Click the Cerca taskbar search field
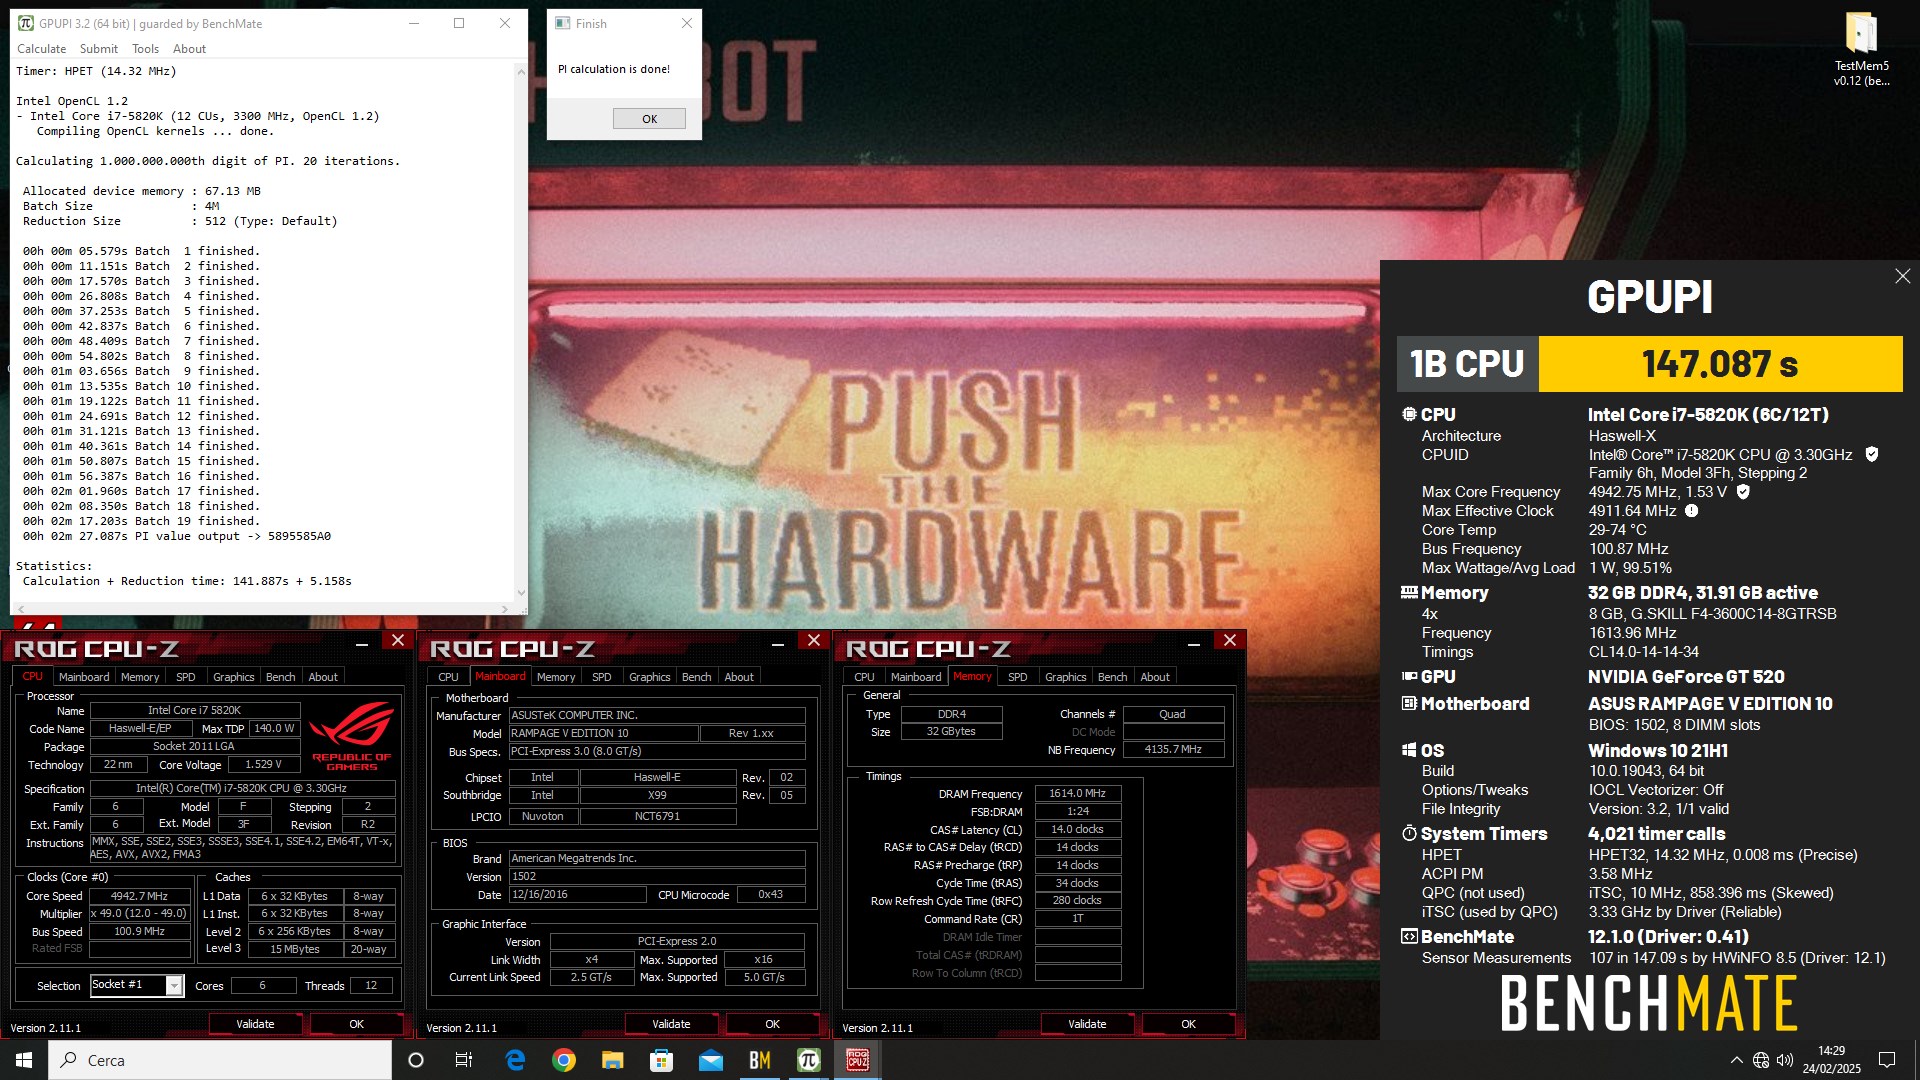Viewport: 1920px width, 1080px height. pos(220,1060)
